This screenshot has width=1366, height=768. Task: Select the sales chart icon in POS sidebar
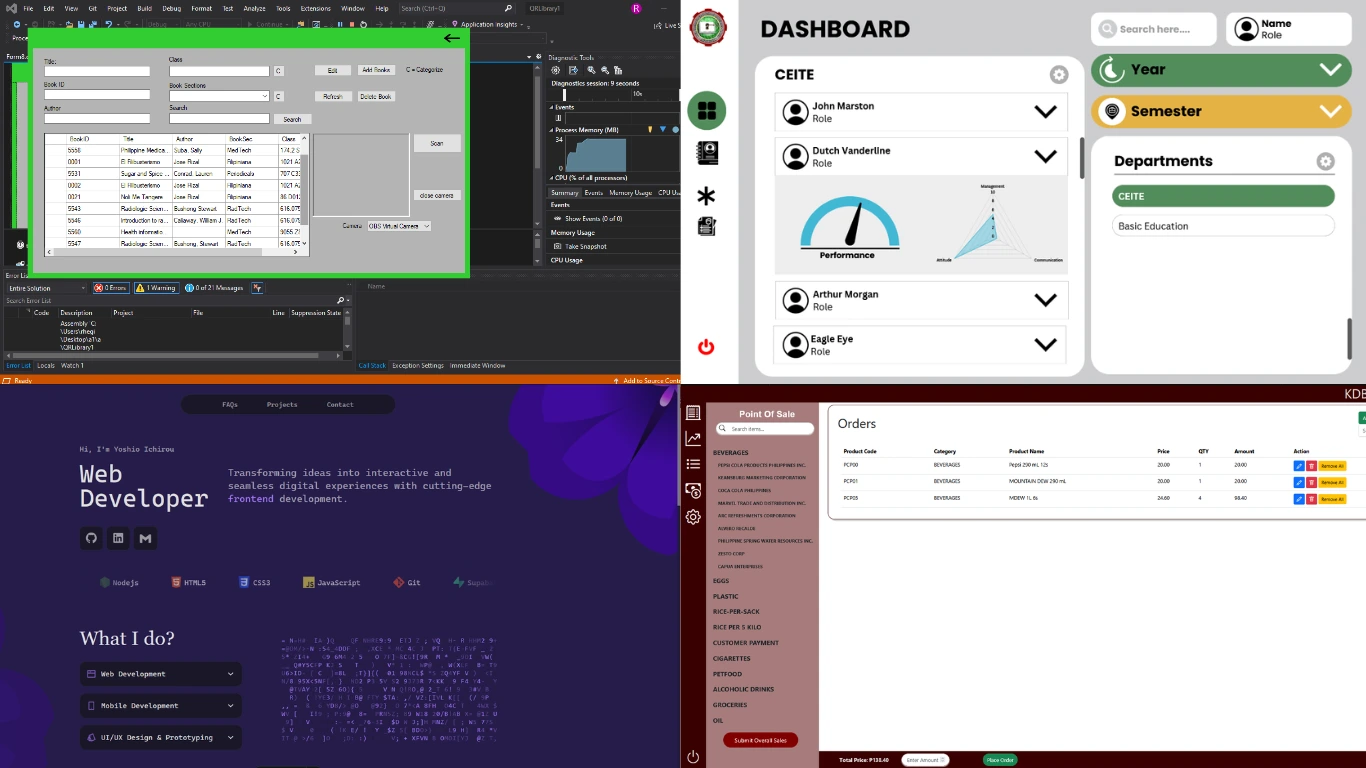click(693, 438)
